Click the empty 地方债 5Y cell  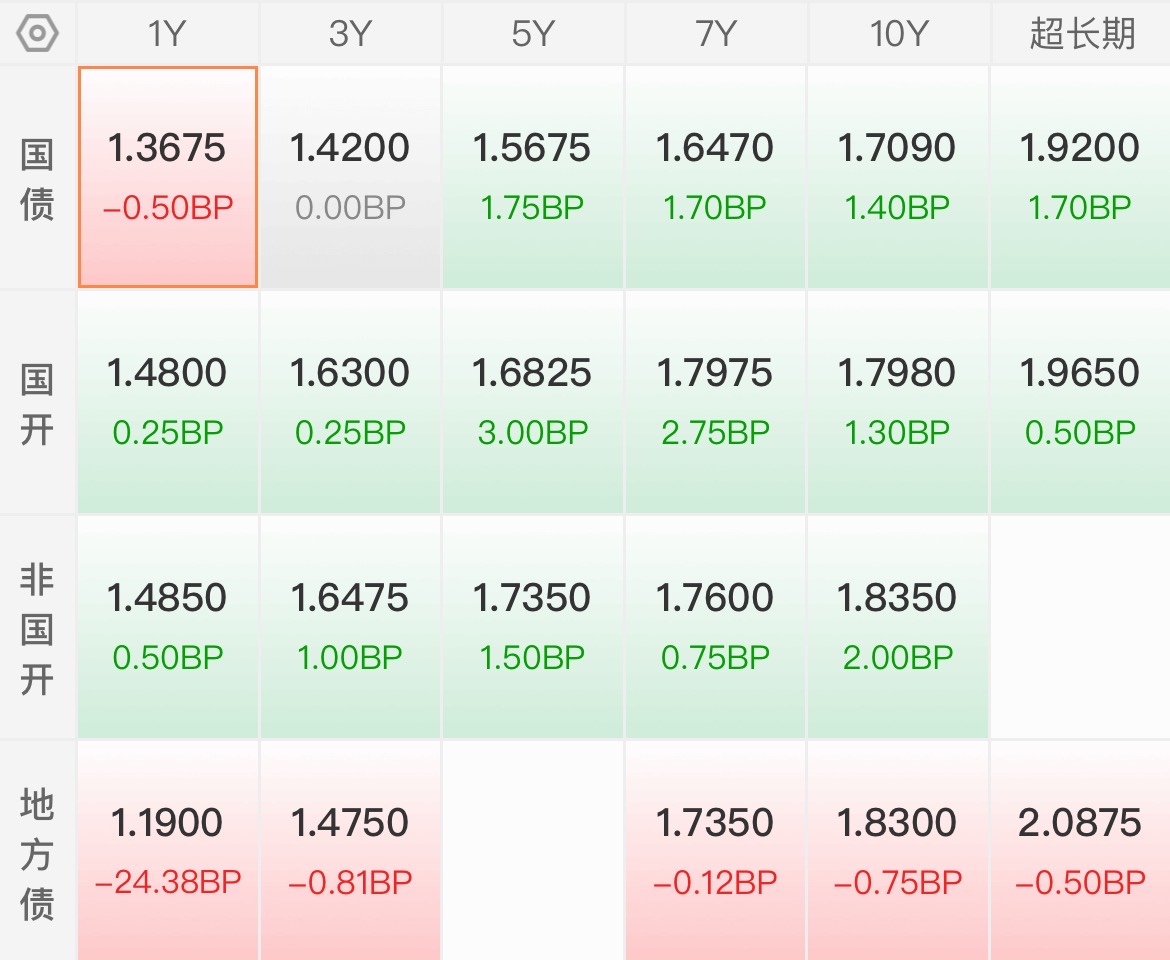[x=533, y=851]
